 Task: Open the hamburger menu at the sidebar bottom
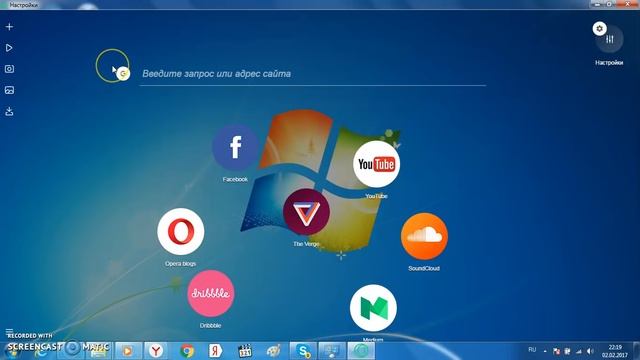click(x=9, y=331)
